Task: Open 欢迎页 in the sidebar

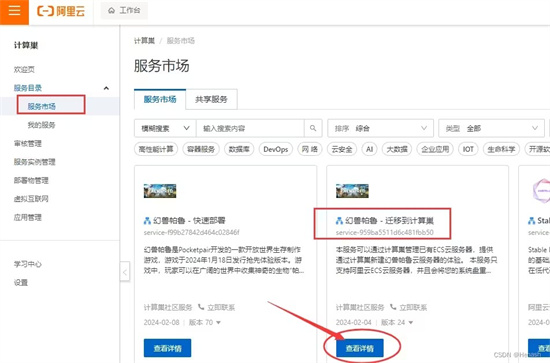Action: 24,69
